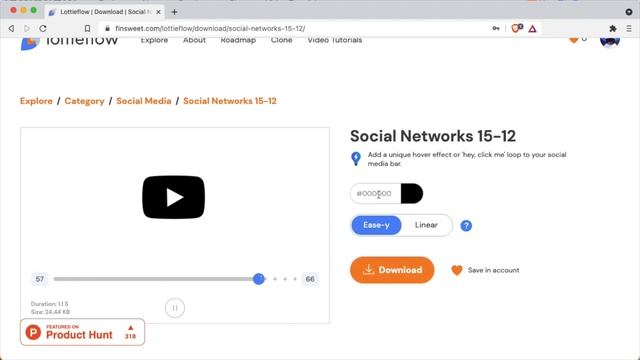Select the Lottieflow Download tab

click(104, 12)
